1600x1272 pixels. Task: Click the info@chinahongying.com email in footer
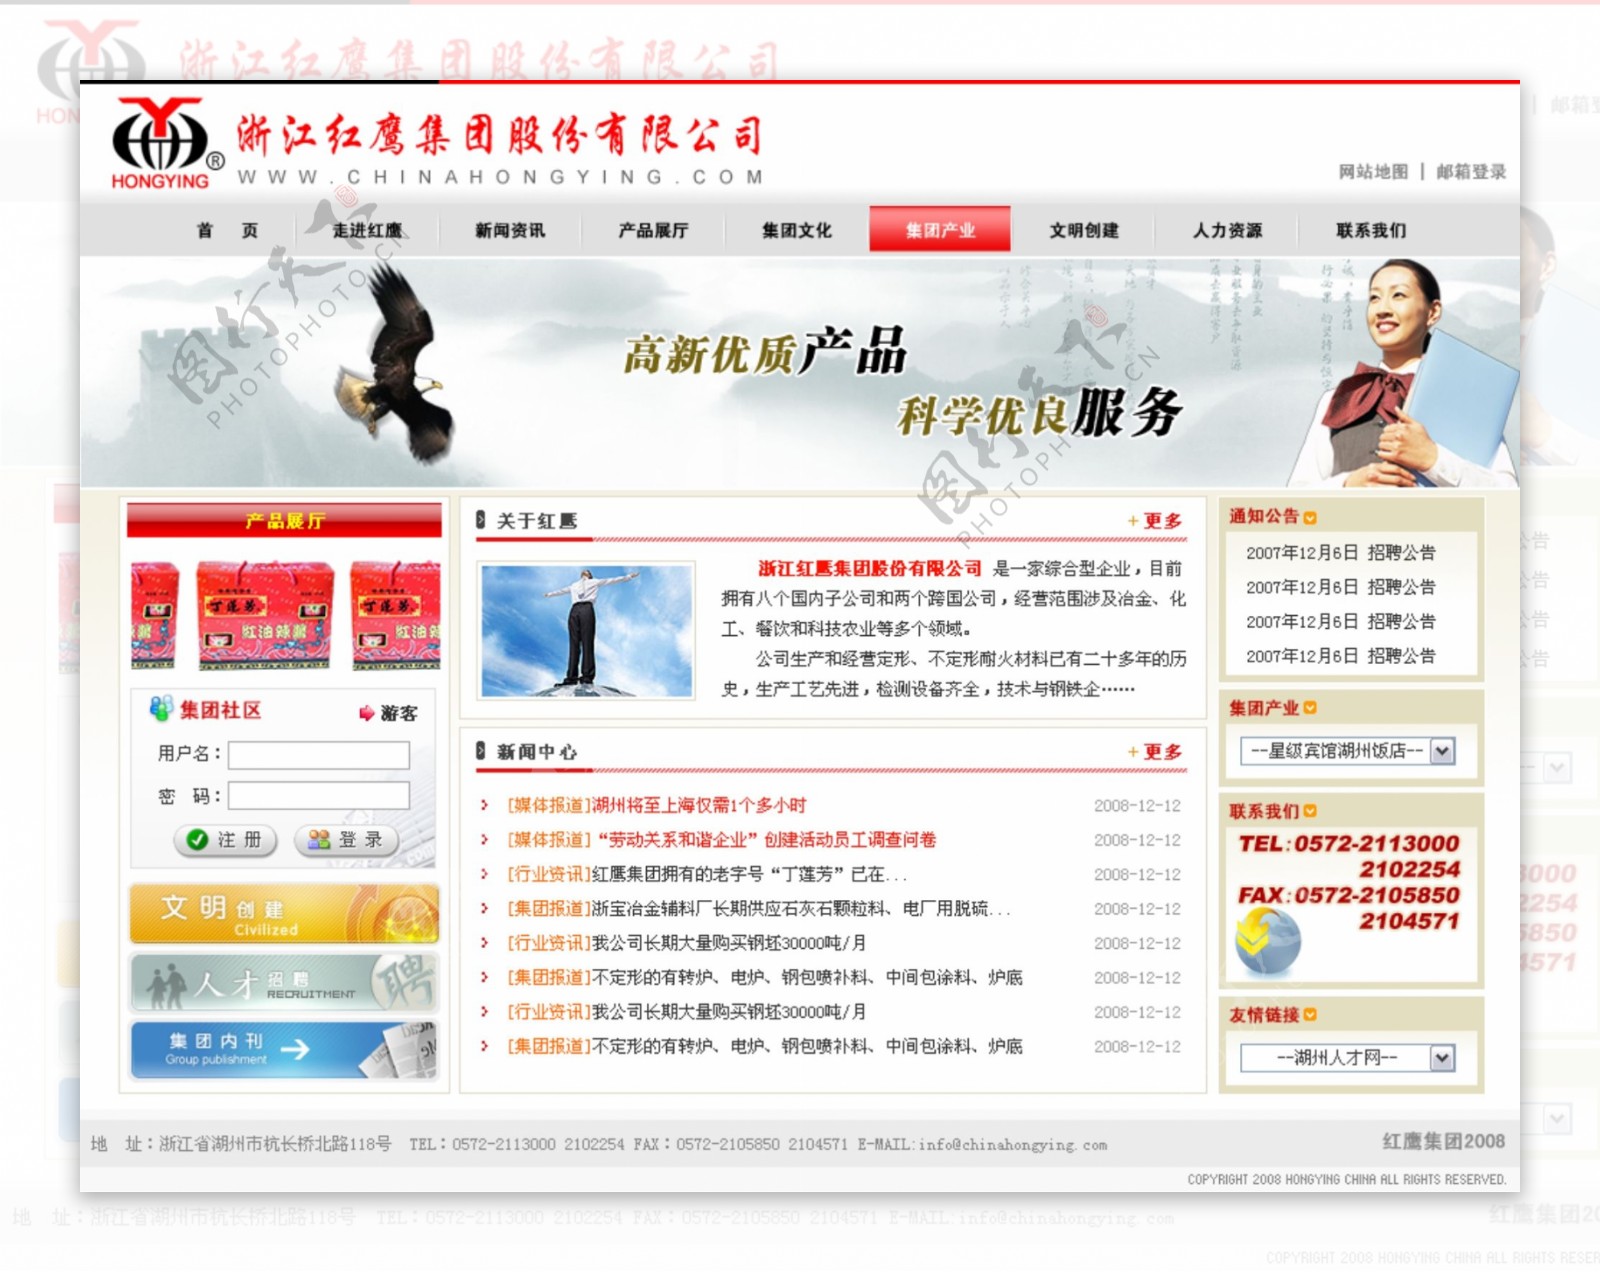click(x=1013, y=1145)
